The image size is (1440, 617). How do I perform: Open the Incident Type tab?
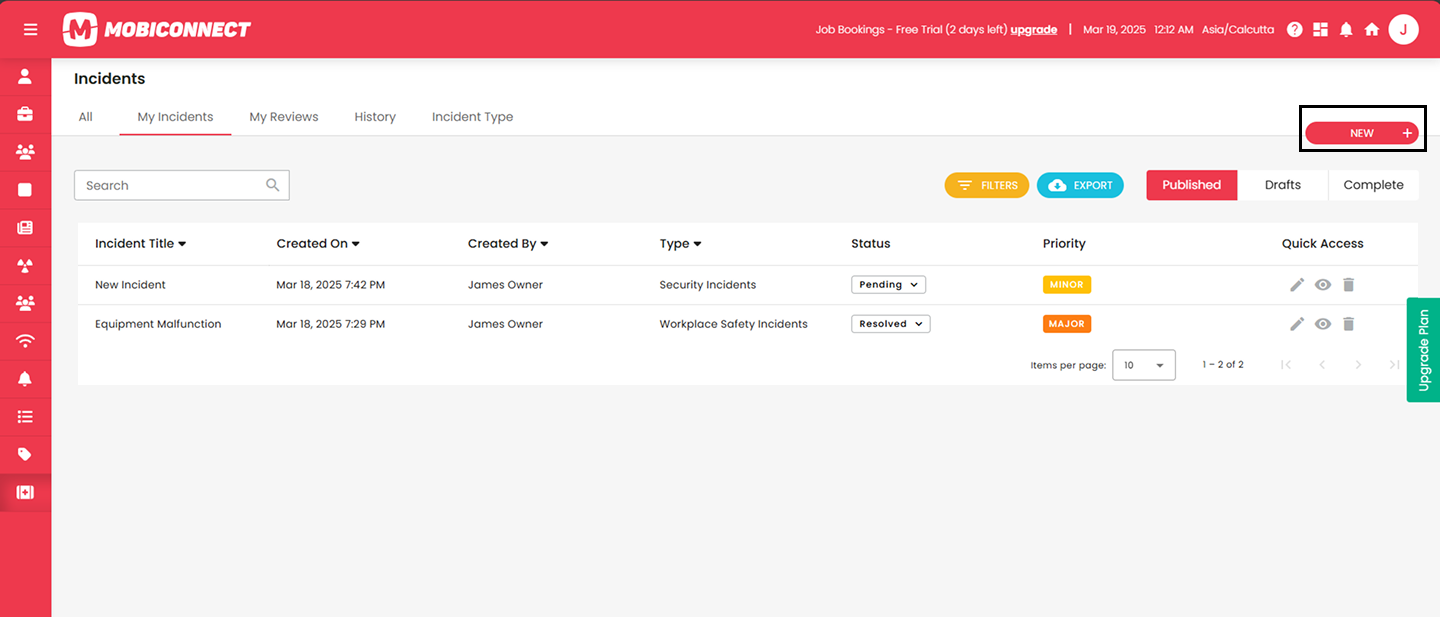click(472, 116)
